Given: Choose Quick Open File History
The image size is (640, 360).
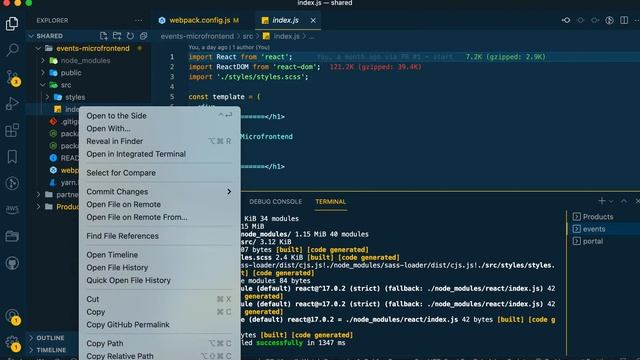Looking at the screenshot, I should pyautogui.click(x=159, y=280).
